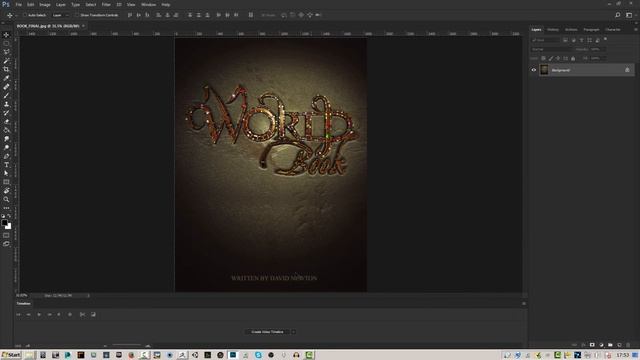Image resolution: width=640 pixels, height=360 pixels.
Task: Change screen mode icon in toolbox
Action: [x=6, y=244]
